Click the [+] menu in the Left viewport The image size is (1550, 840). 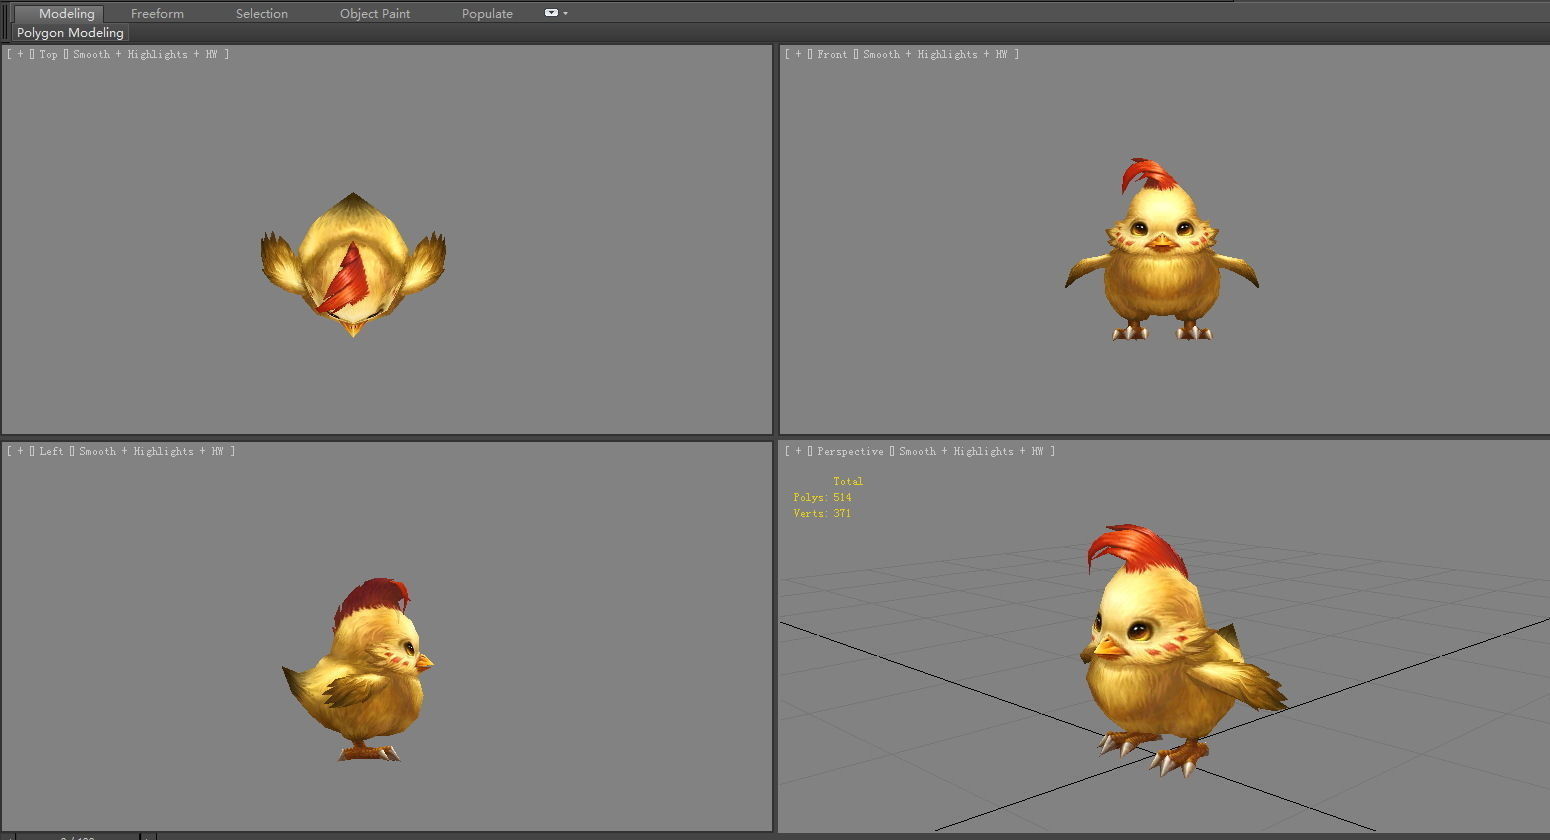(x=20, y=451)
